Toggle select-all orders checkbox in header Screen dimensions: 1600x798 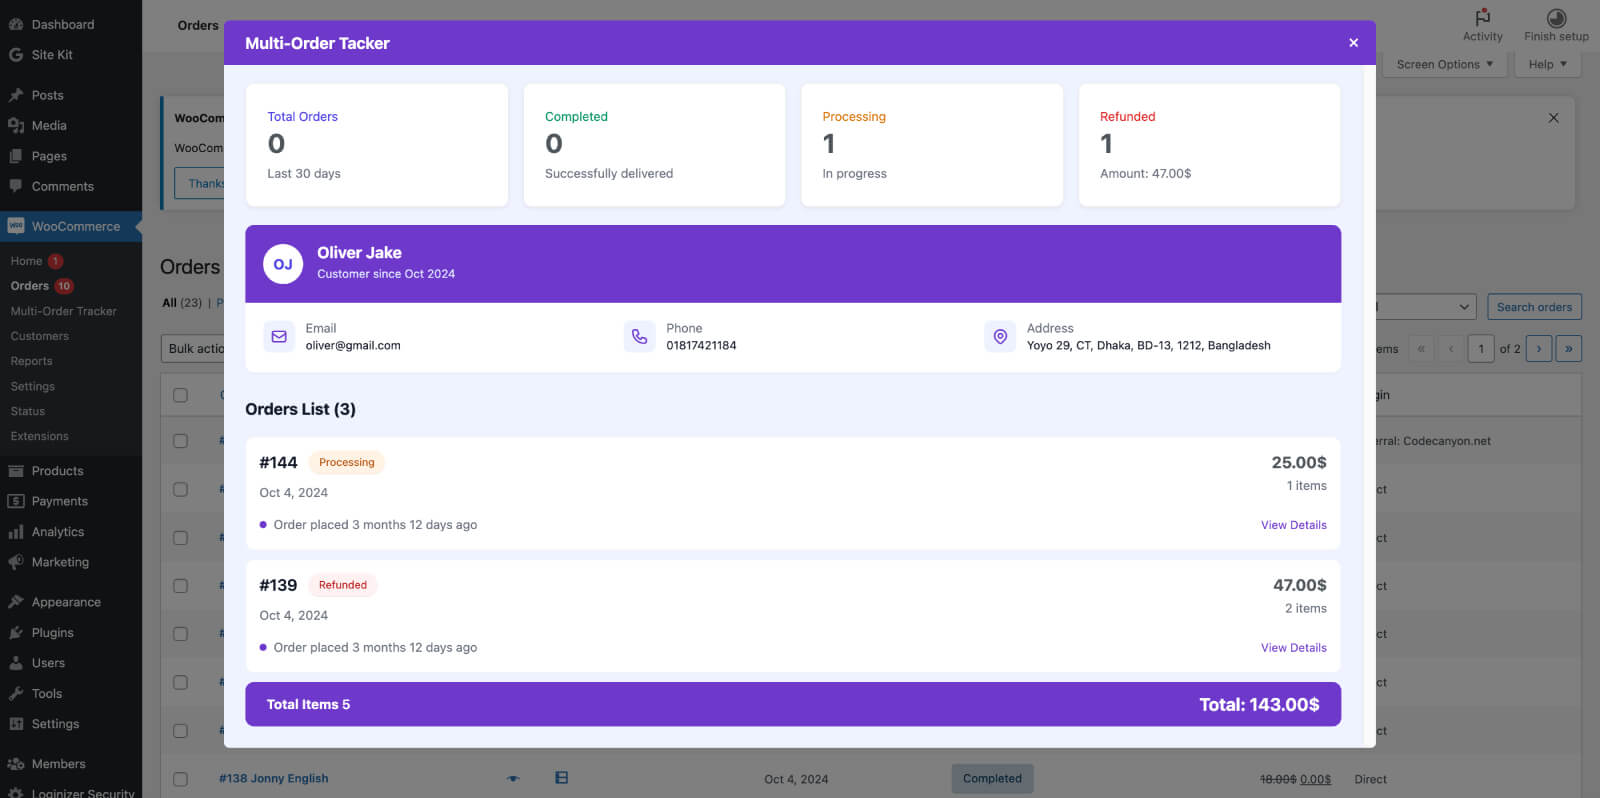180,395
